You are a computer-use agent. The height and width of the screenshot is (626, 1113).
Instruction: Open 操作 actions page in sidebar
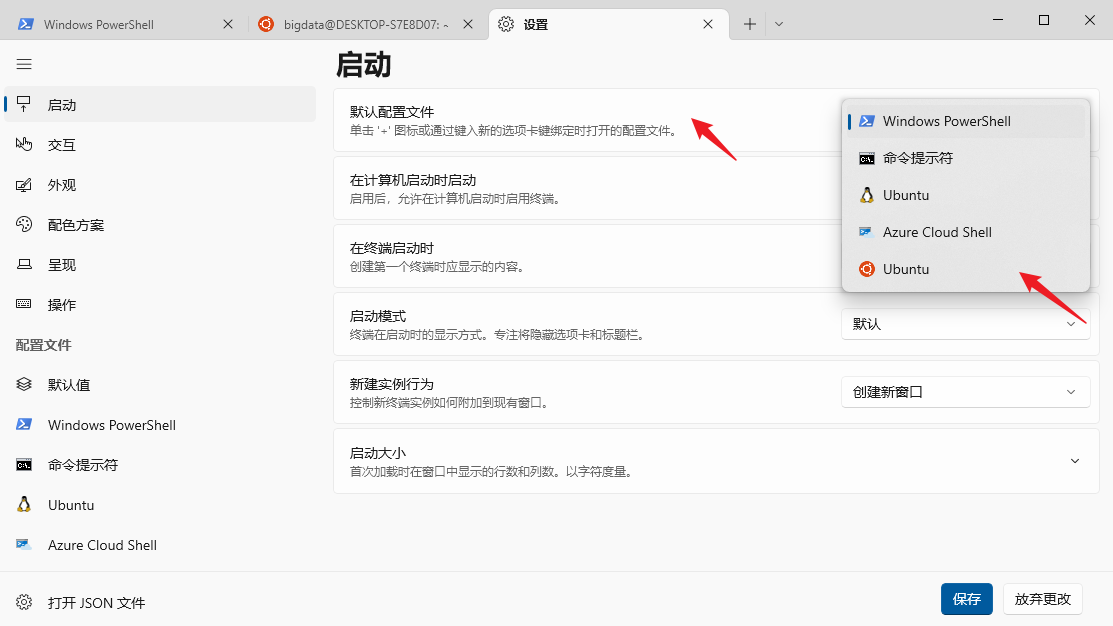click(61, 305)
